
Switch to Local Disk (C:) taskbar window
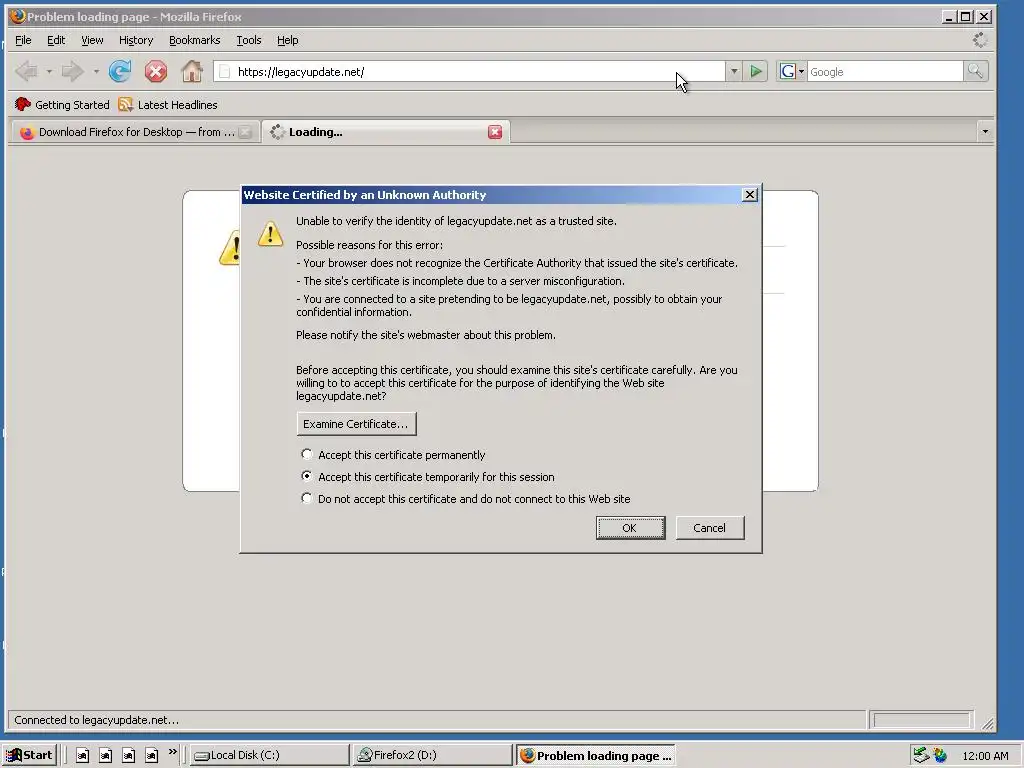click(x=269, y=755)
